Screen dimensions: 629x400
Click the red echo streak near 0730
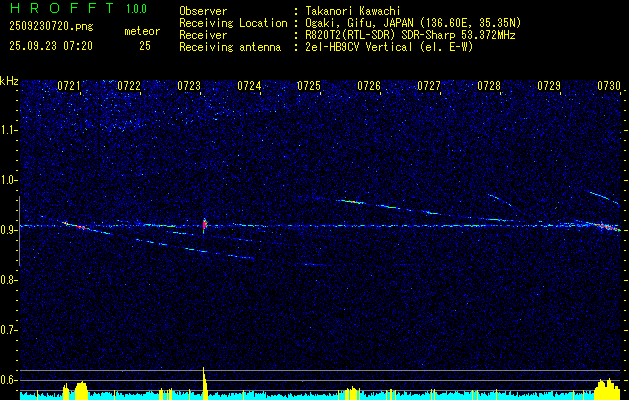606,227
